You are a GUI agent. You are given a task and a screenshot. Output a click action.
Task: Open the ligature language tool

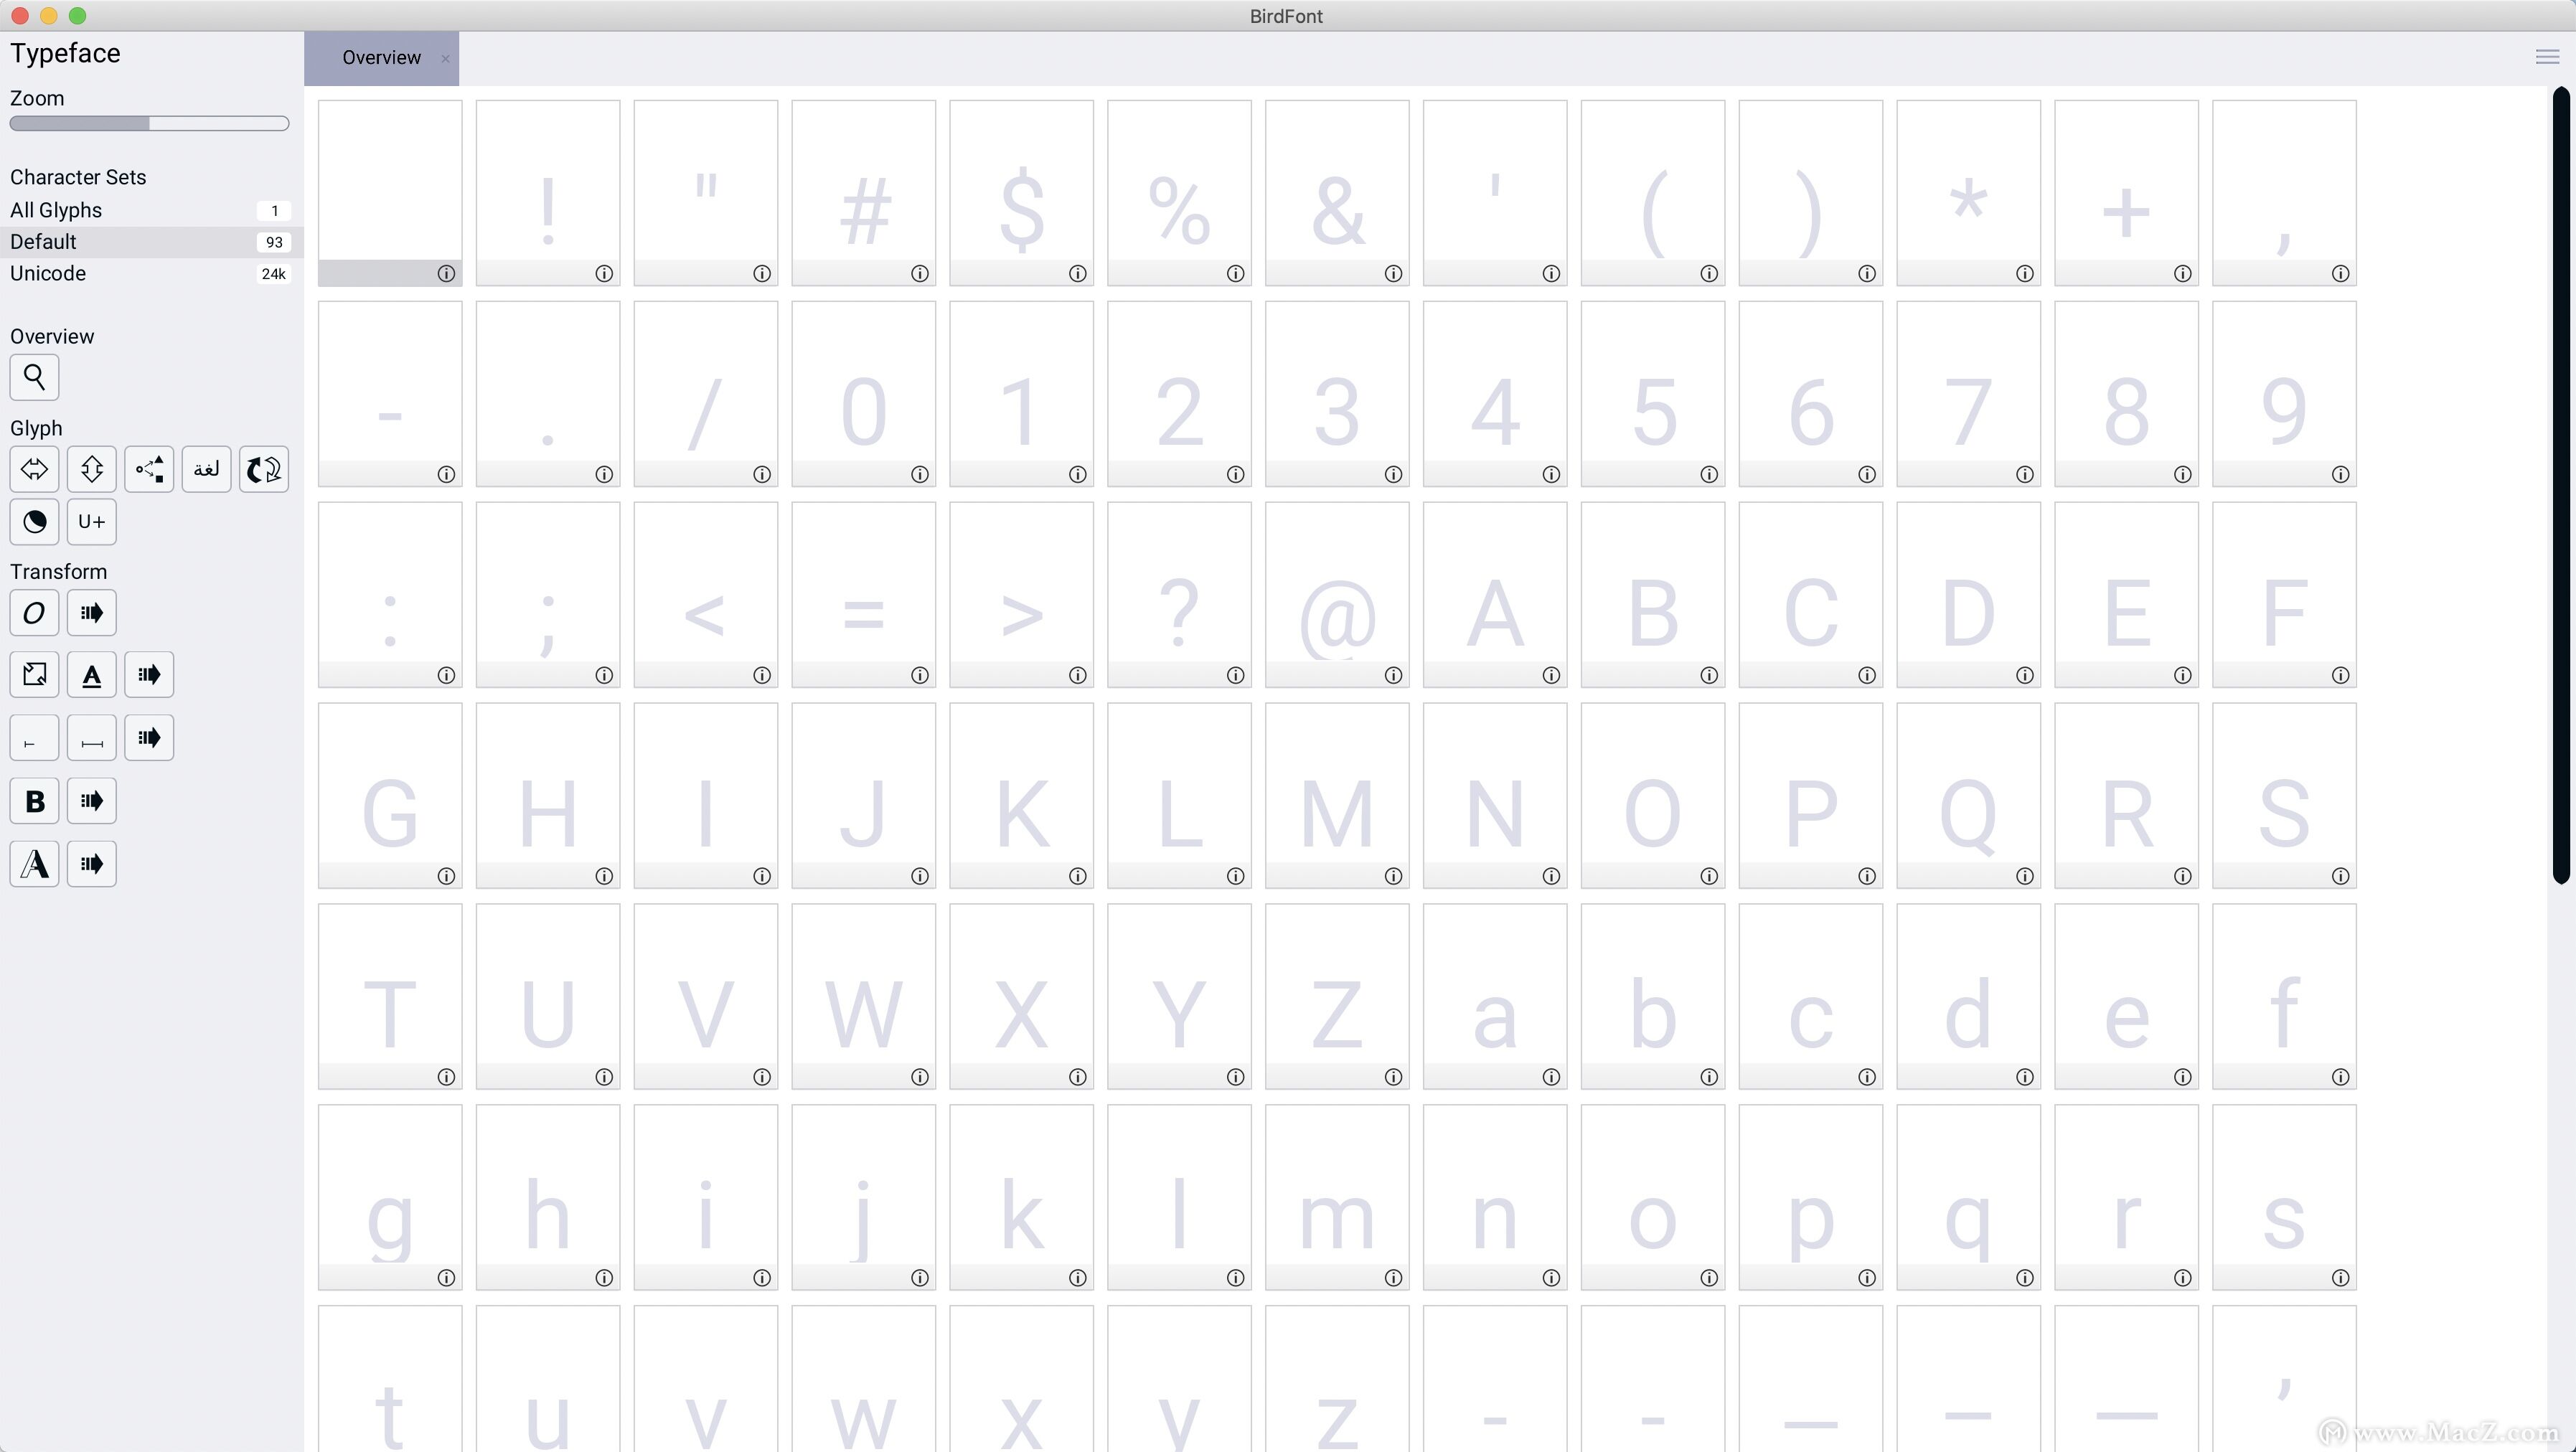click(206, 469)
